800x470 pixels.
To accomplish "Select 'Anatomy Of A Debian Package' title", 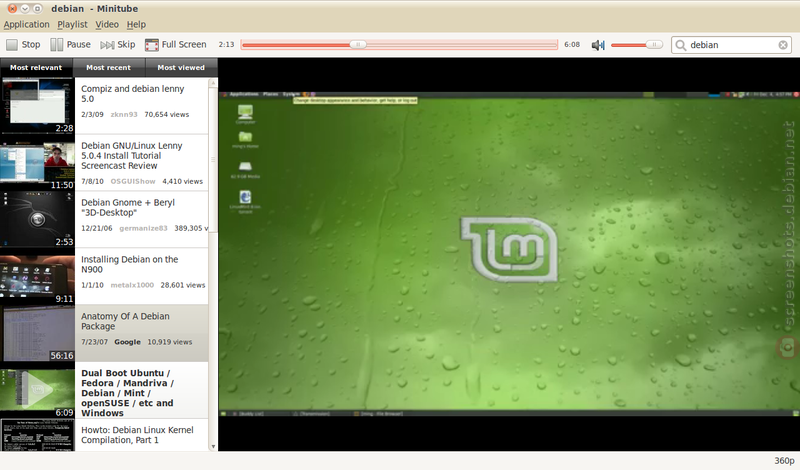I will click(x=126, y=321).
